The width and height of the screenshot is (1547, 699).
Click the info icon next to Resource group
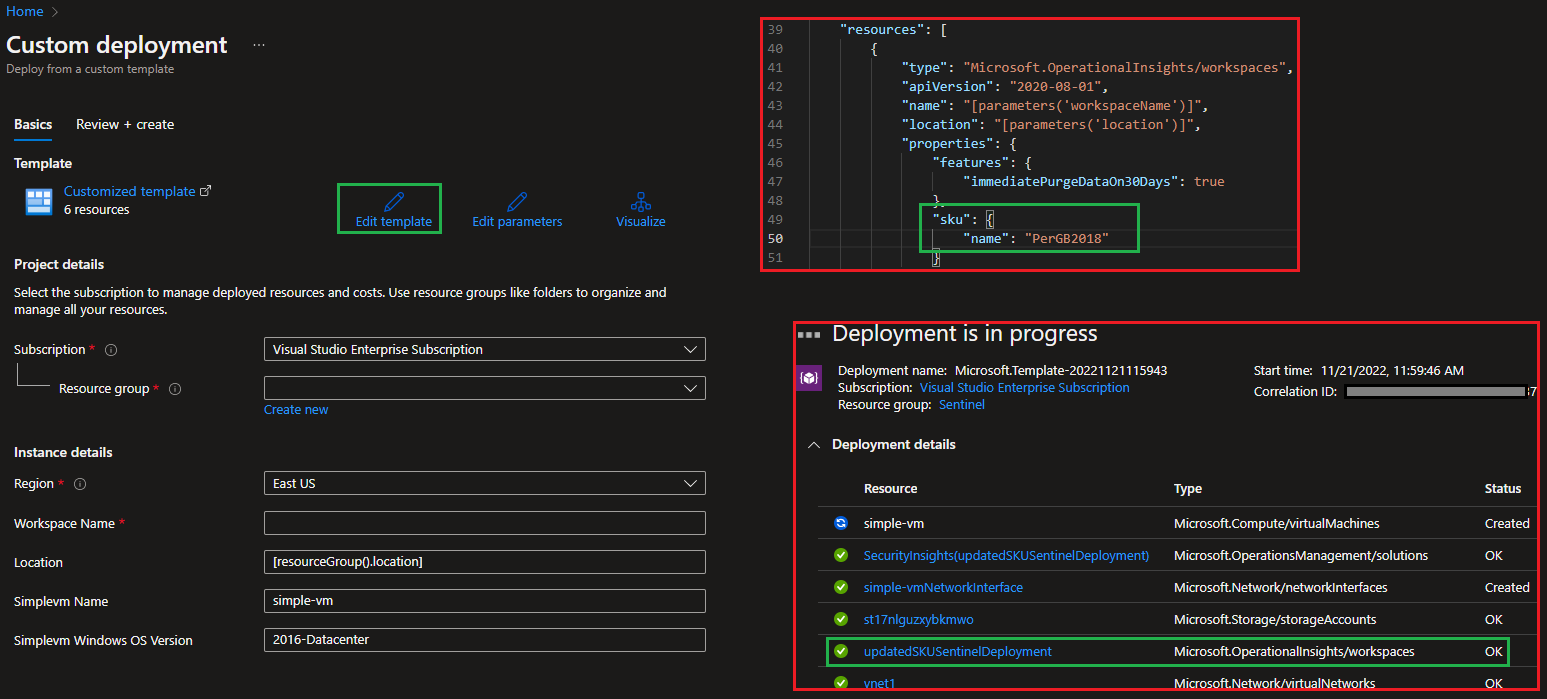pyautogui.click(x=175, y=388)
